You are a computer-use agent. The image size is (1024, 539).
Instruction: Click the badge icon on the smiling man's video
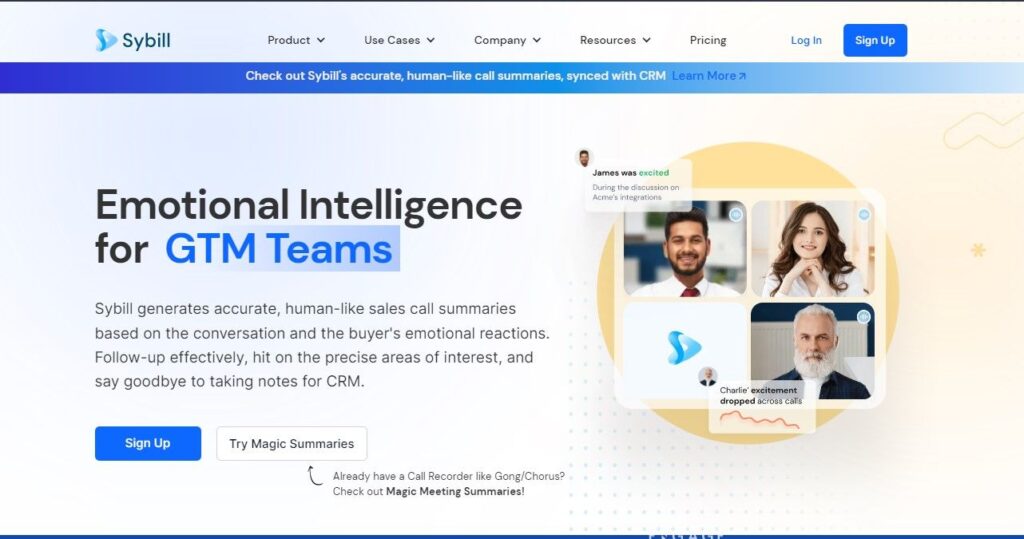tap(736, 214)
